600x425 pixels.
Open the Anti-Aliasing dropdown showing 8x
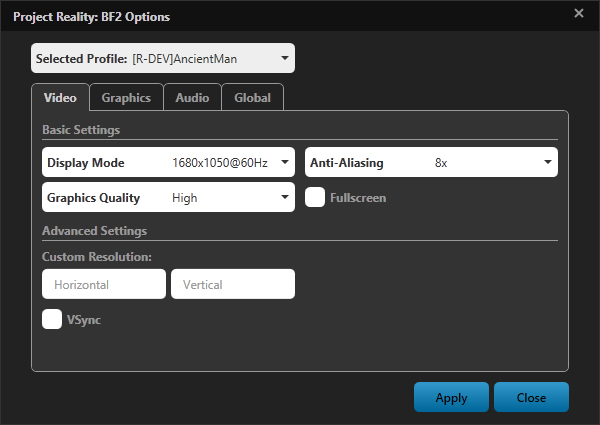[x=431, y=162]
